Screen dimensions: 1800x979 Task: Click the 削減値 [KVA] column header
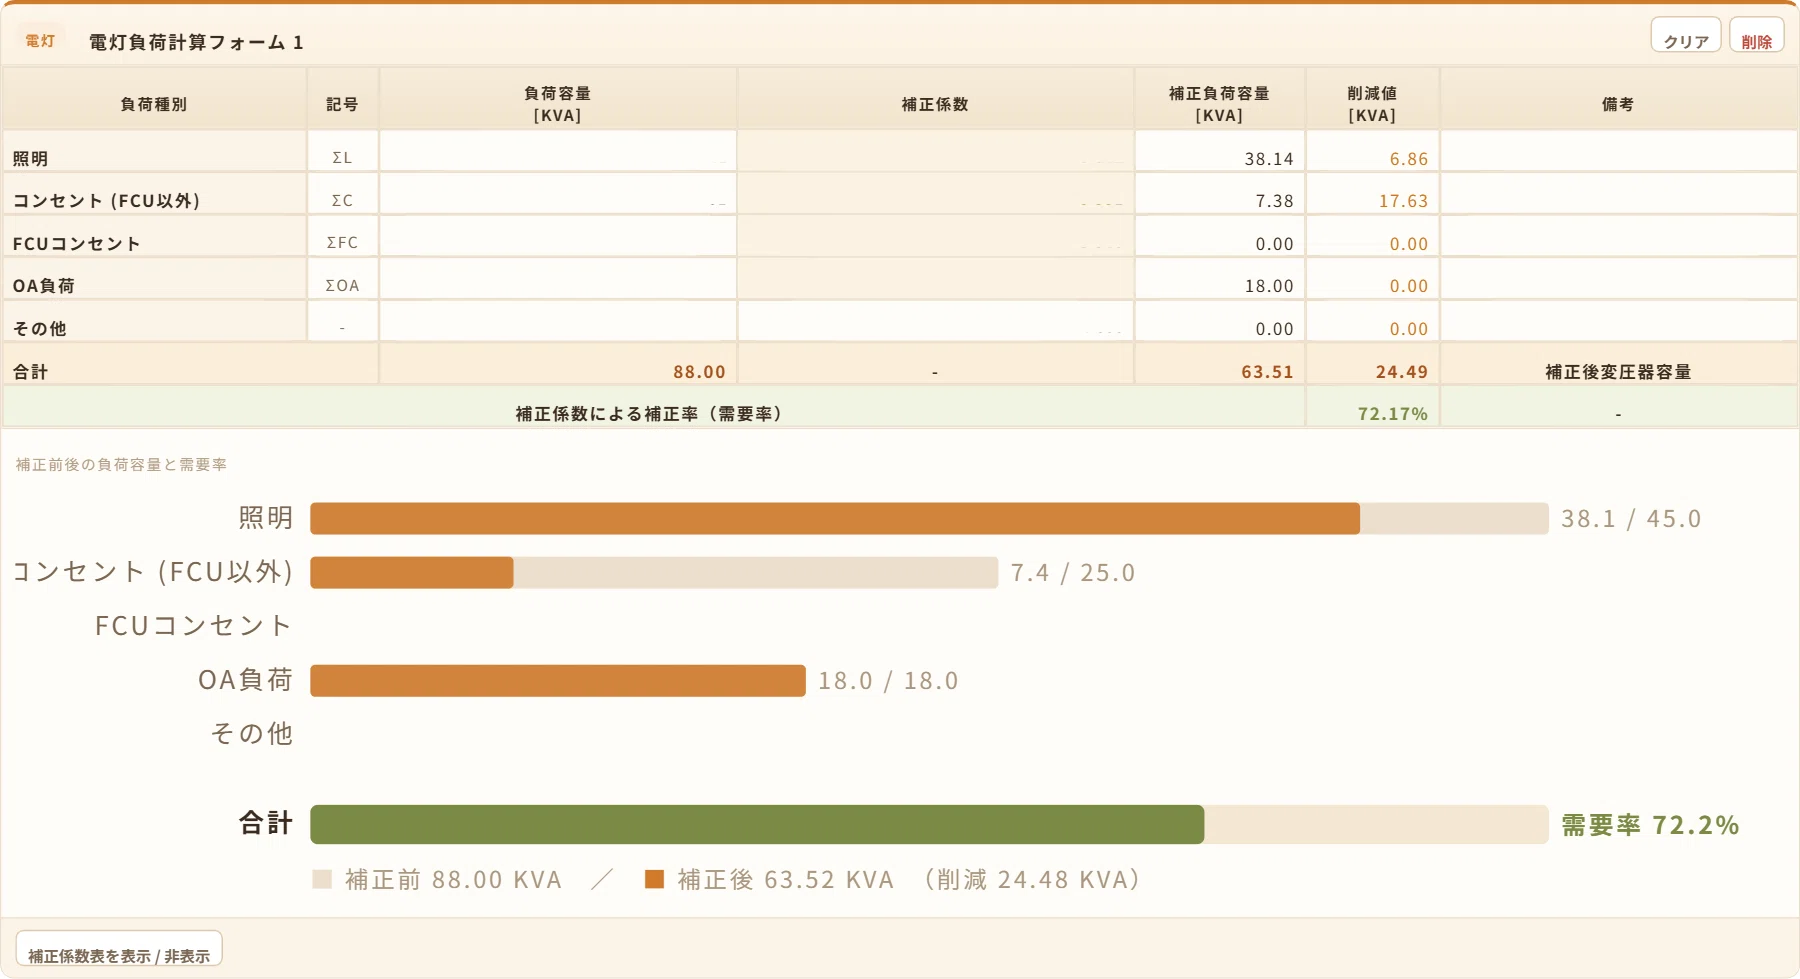tap(1372, 99)
